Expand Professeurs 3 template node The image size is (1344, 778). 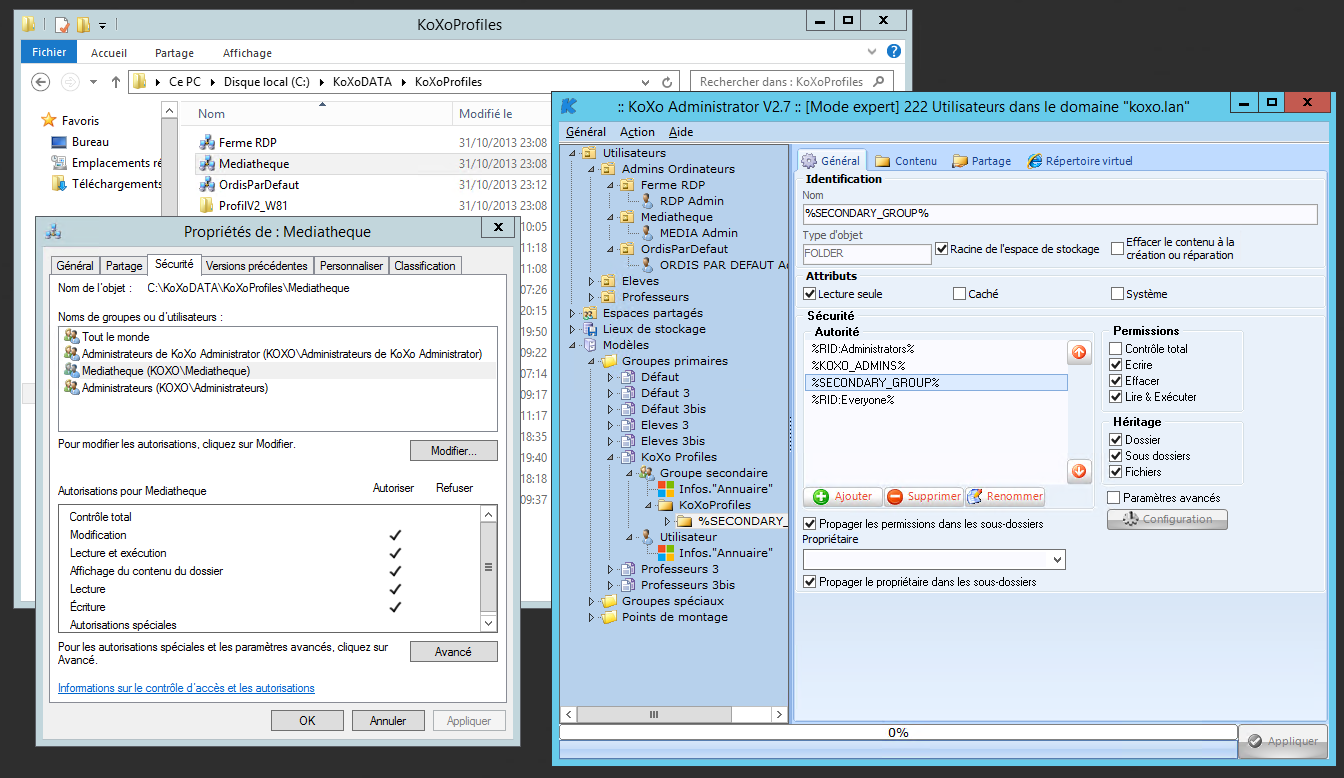coord(611,569)
